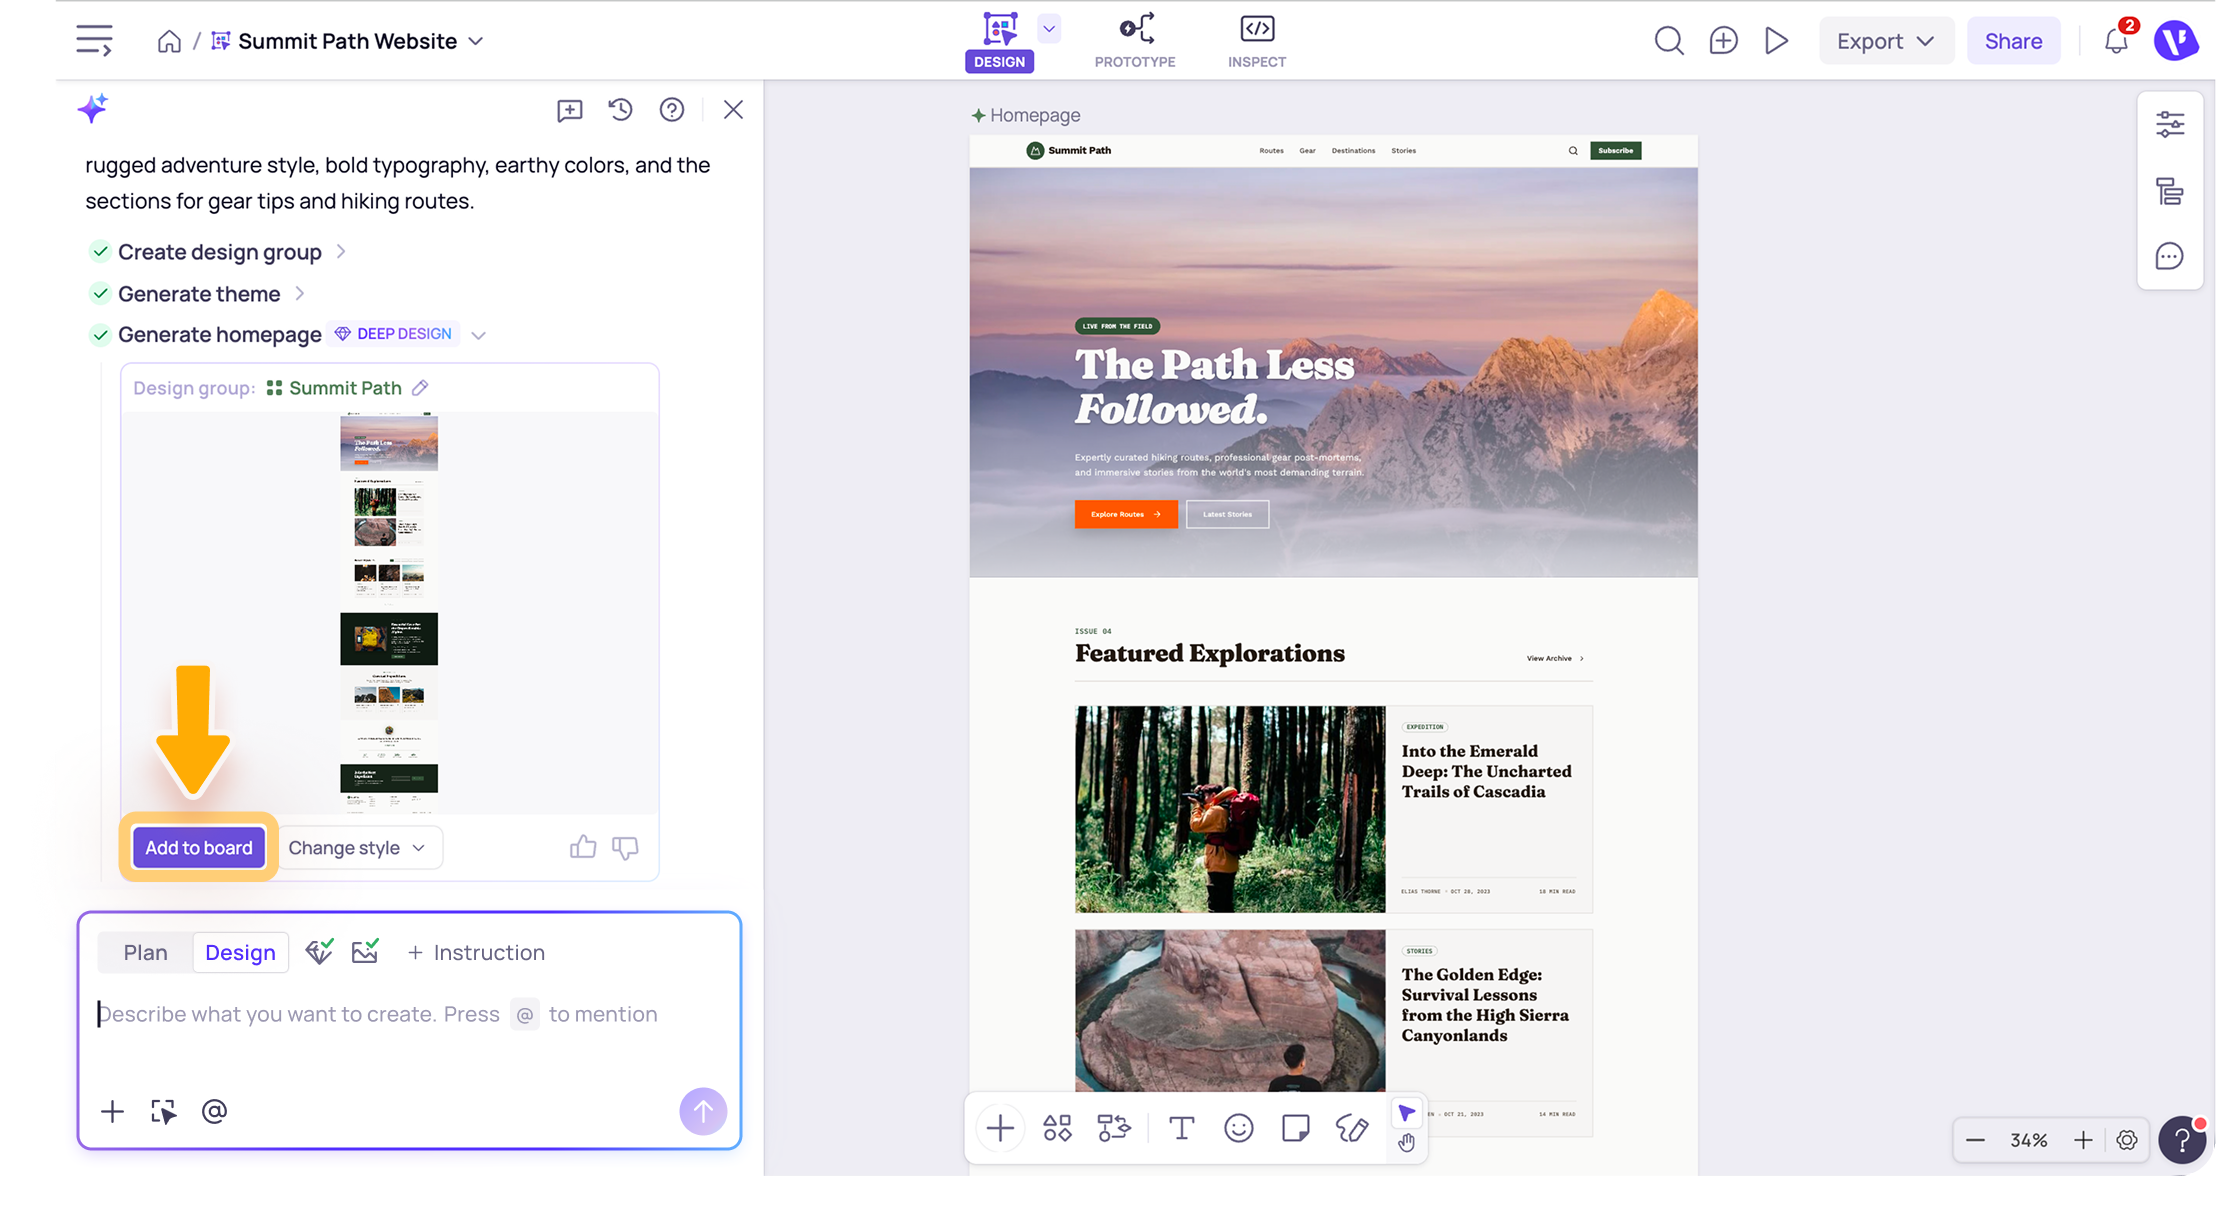
Task: Switch assistant to Plan mode
Action: tap(145, 952)
